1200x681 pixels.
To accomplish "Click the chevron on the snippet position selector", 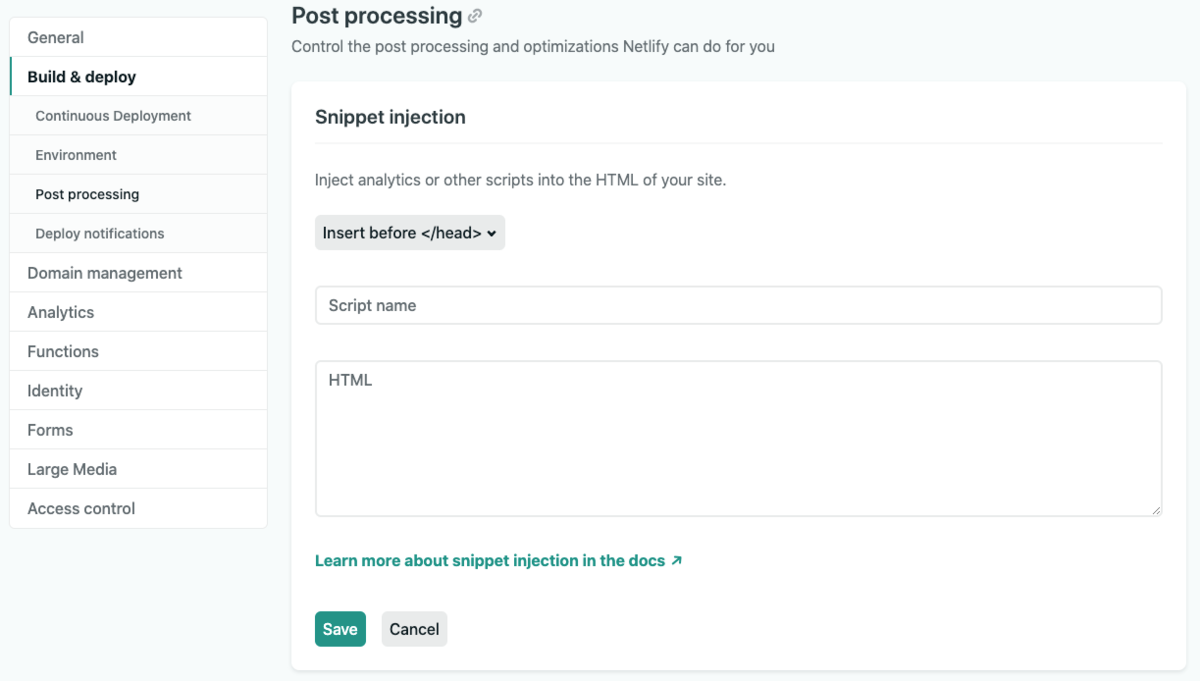I will (x=490, y=232).
